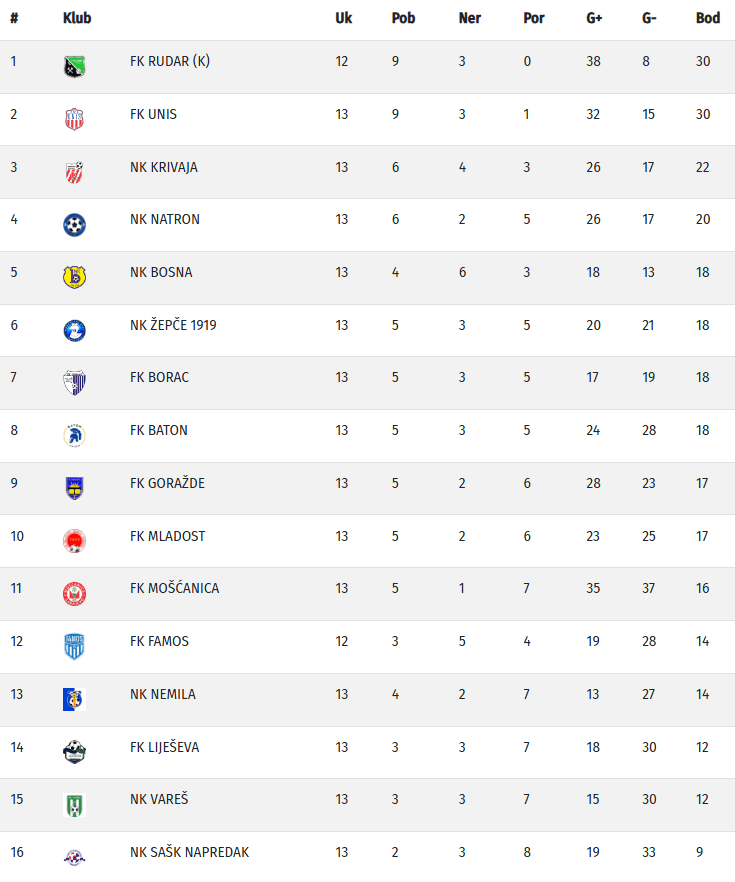The image size is (735, 882).
Task: Click the FK Rudar club crest
Action: click(x=74, y=66)
